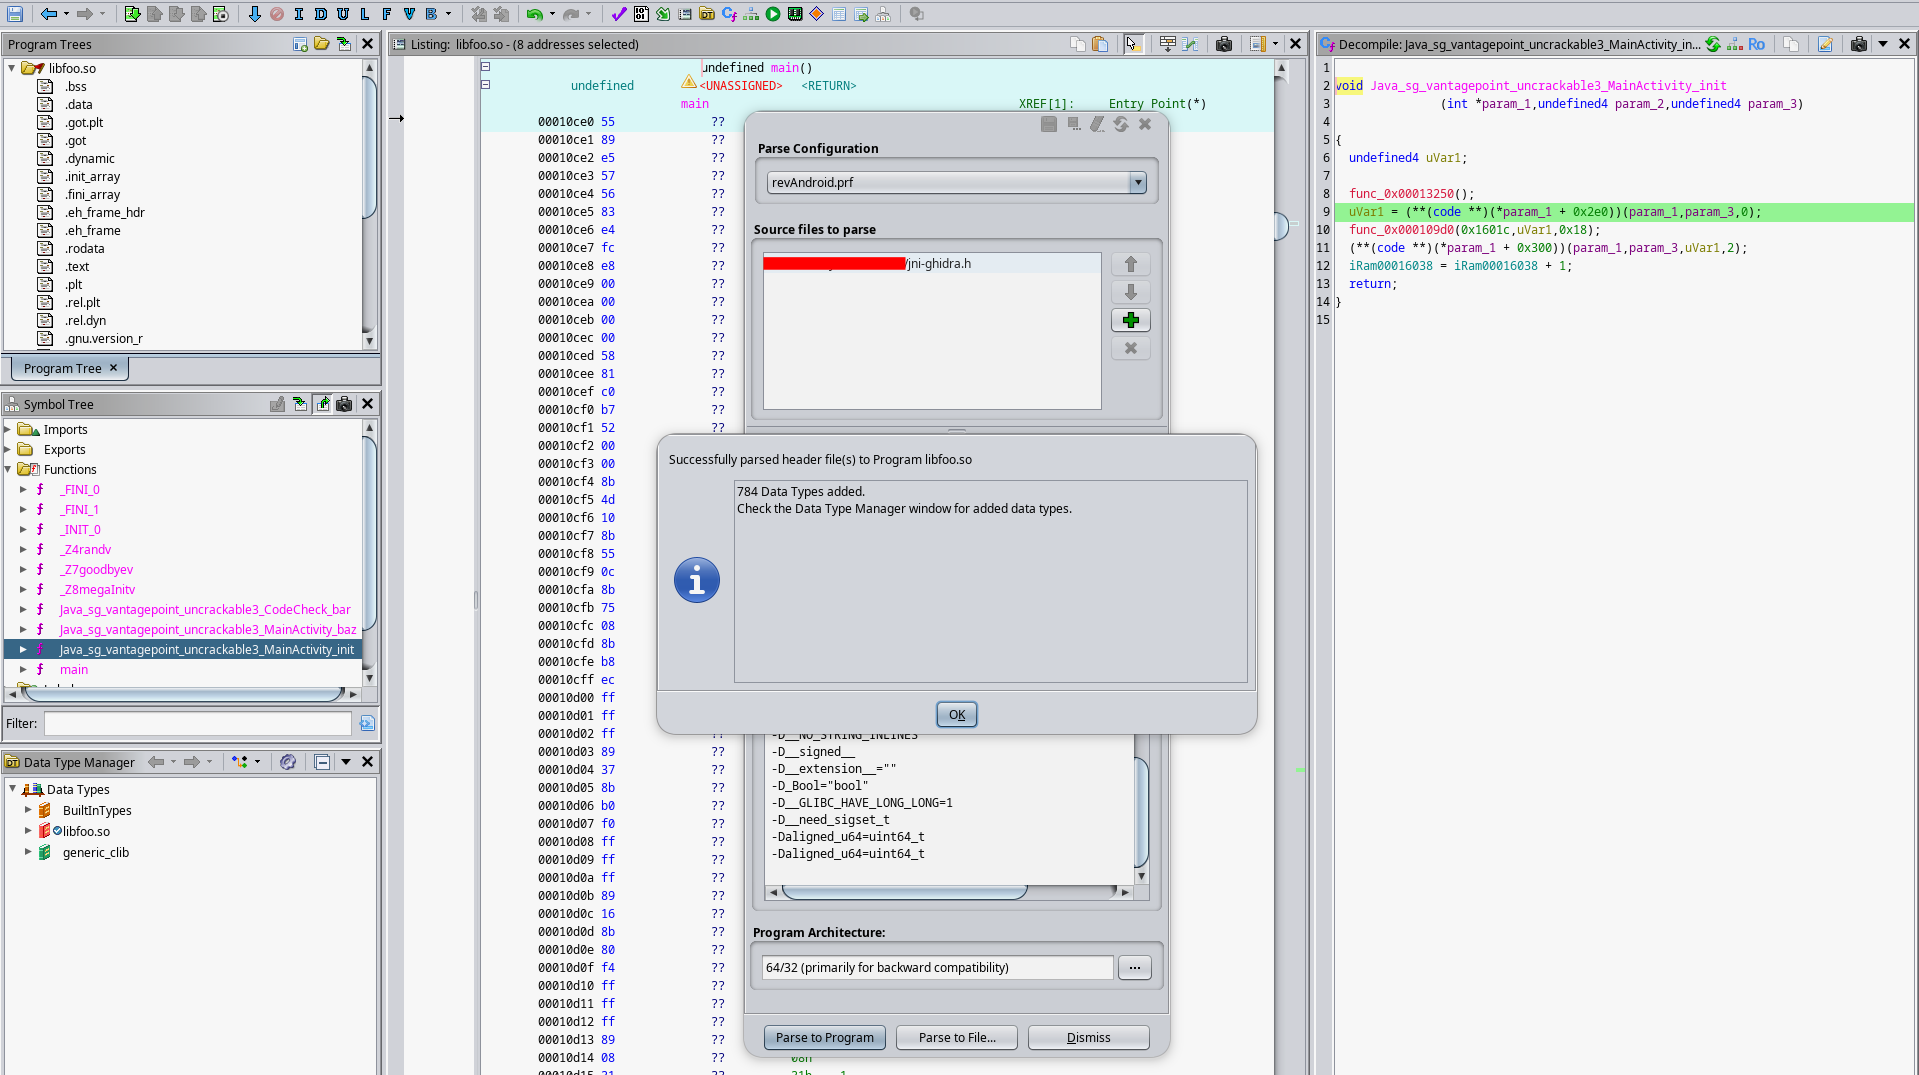Open the Data Type Manager toolbar icon
Image resolution: width=1919 pixels, height=1075 pixels.
point(707,14)
